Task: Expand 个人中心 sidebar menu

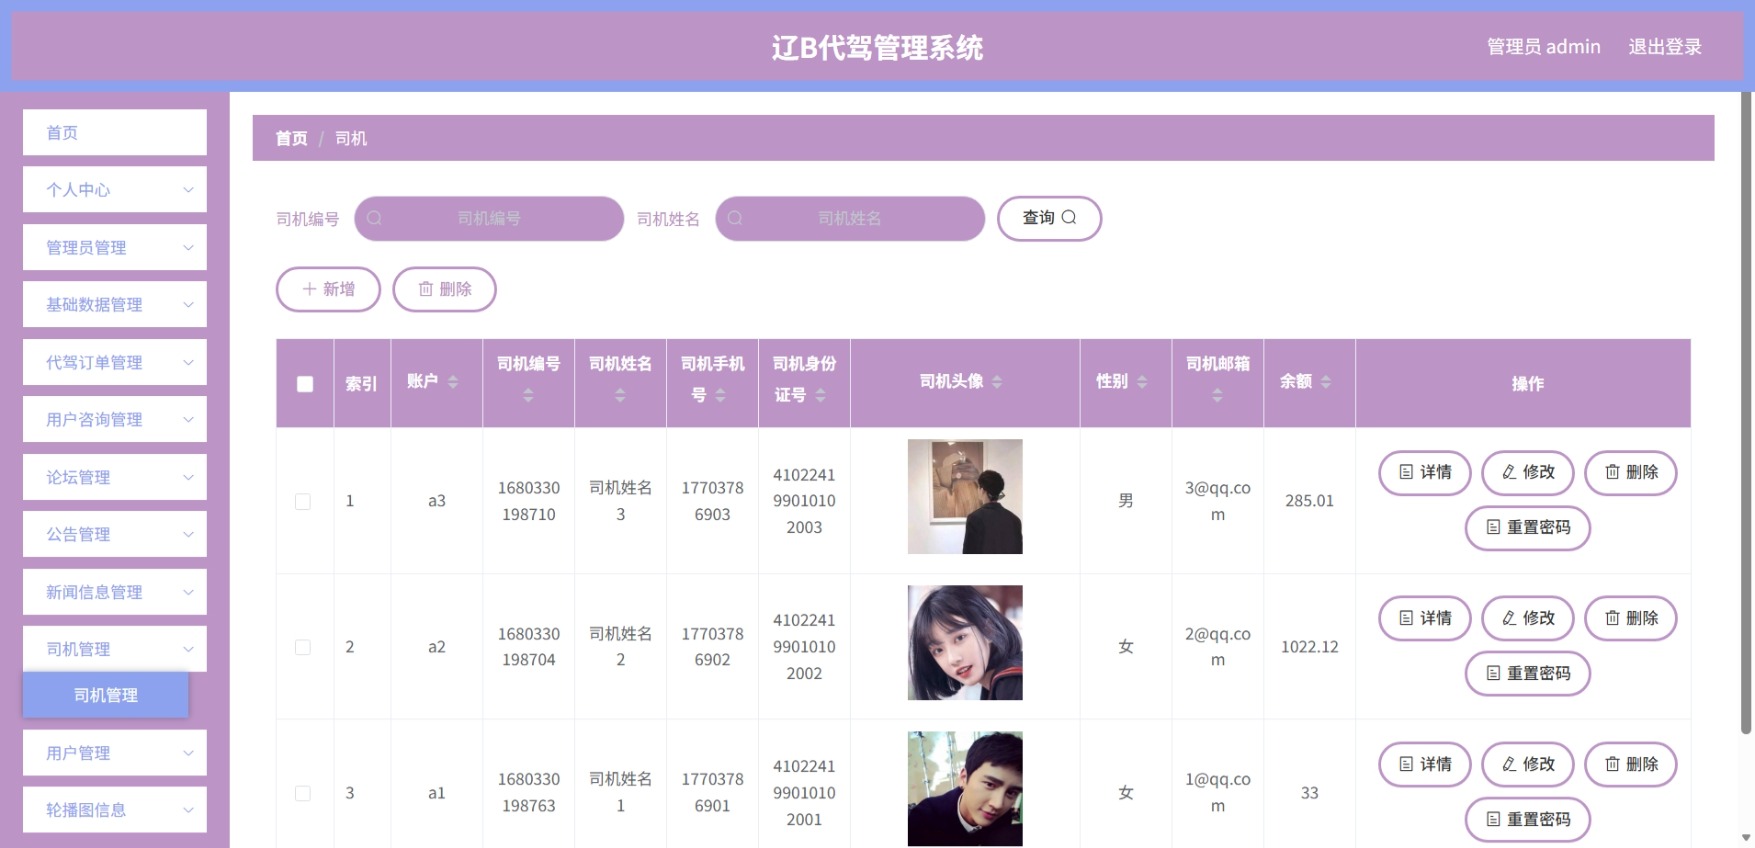Action: 115,190
